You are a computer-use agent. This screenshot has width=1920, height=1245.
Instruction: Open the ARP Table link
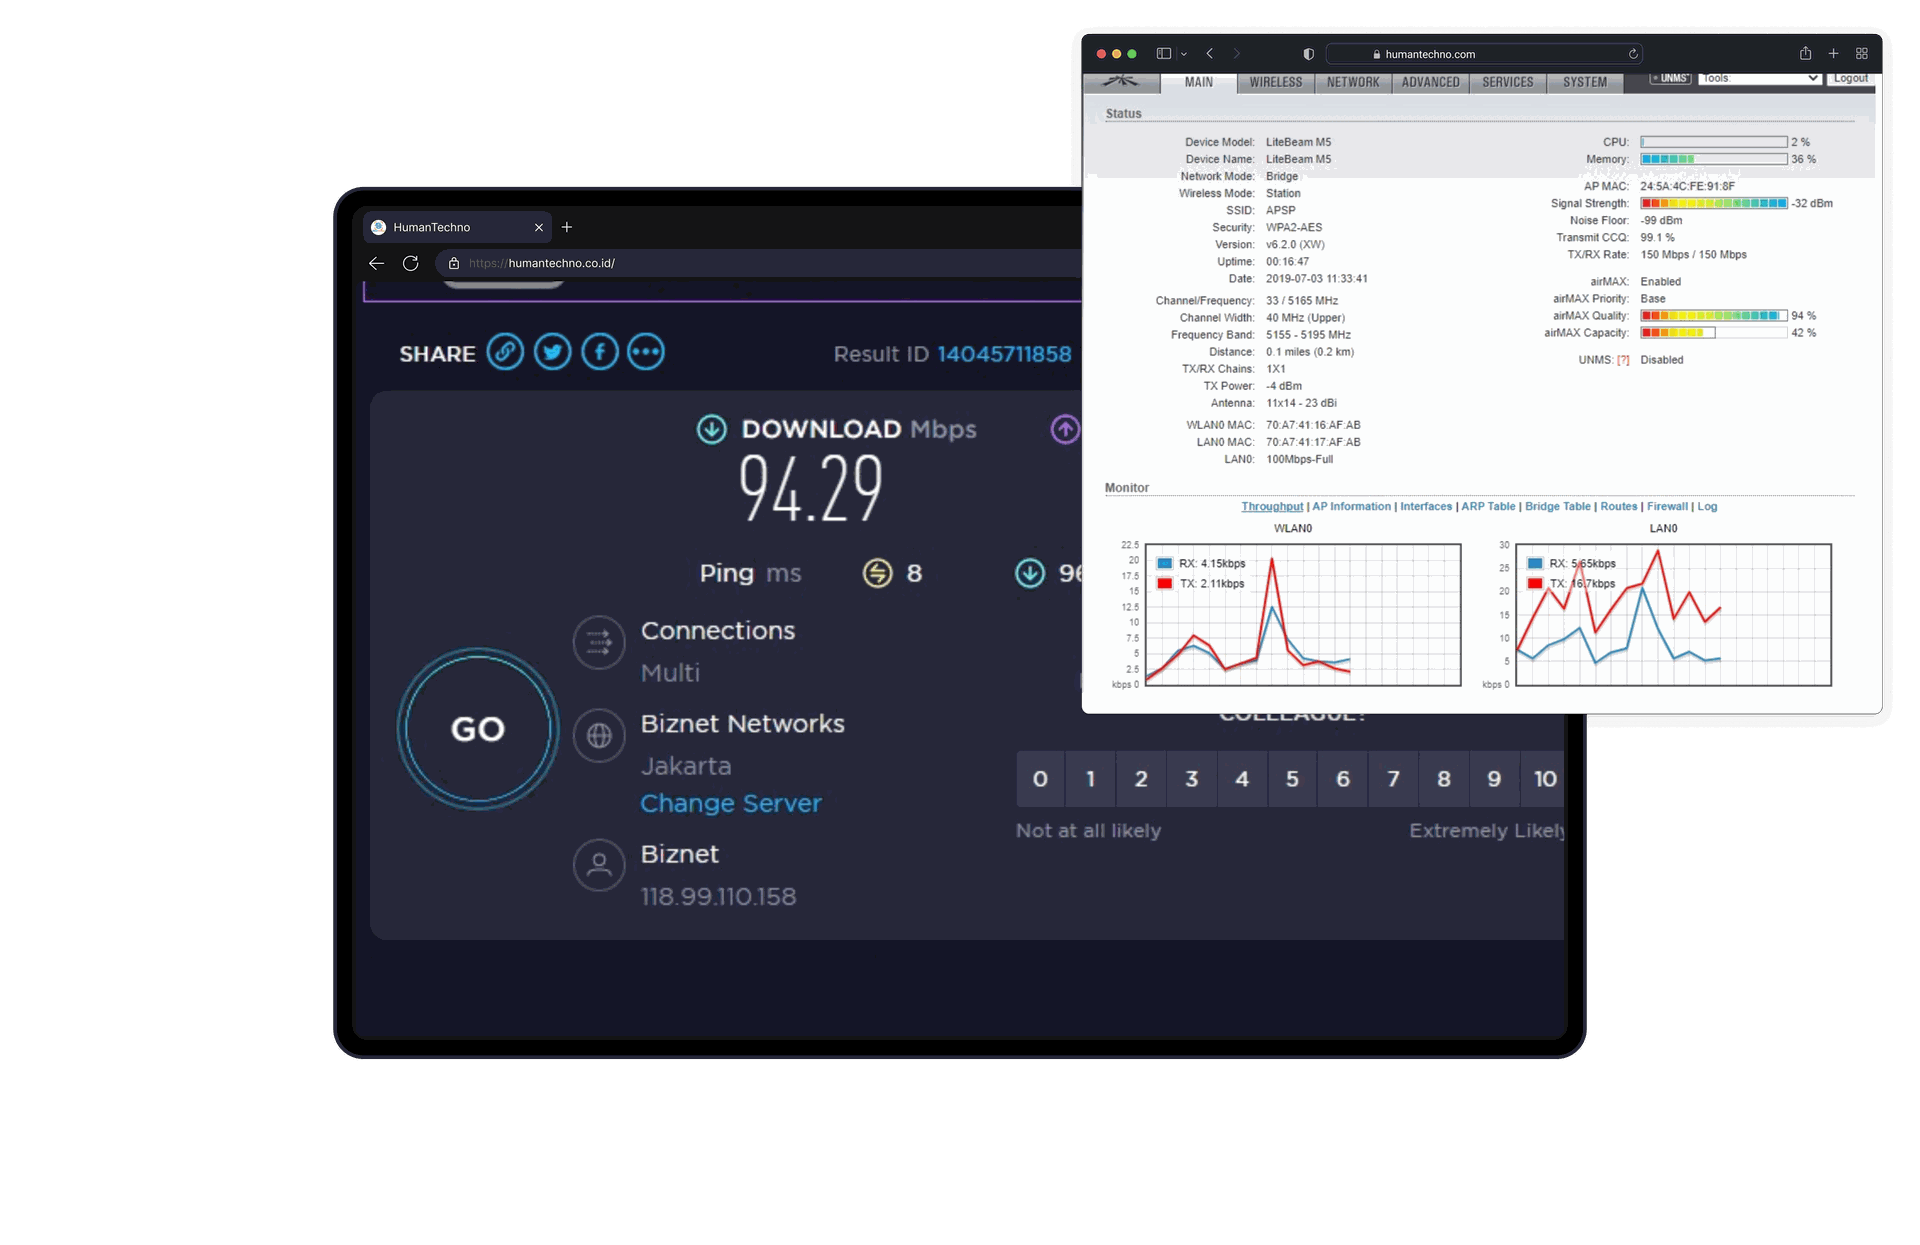pyautogui.click(x=1488, y=506)
